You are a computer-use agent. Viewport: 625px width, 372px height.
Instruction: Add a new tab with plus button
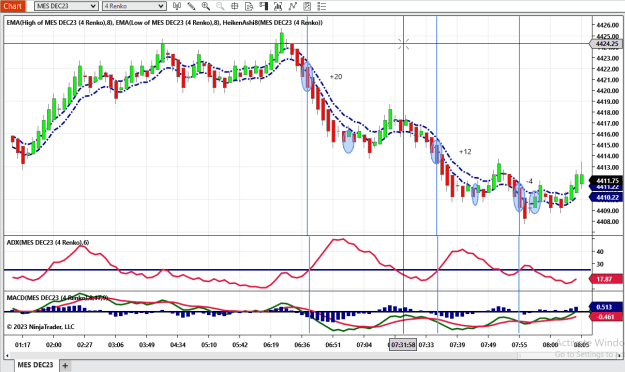point(65,365)
